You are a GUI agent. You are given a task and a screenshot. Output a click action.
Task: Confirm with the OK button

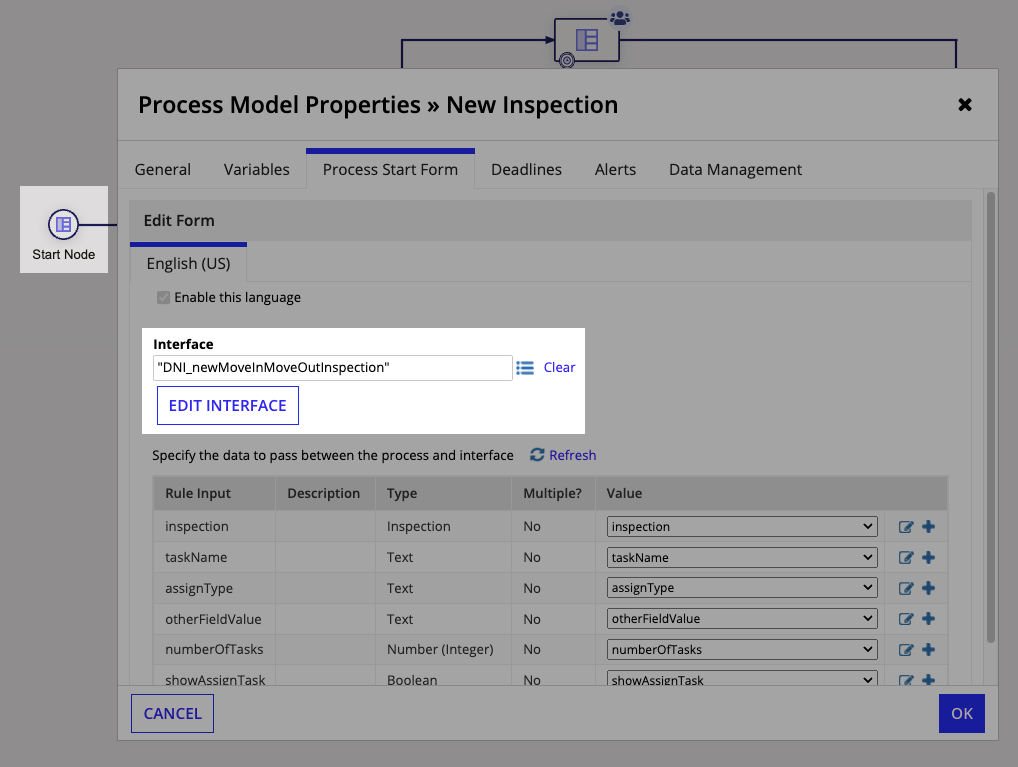tap(962, 713)
